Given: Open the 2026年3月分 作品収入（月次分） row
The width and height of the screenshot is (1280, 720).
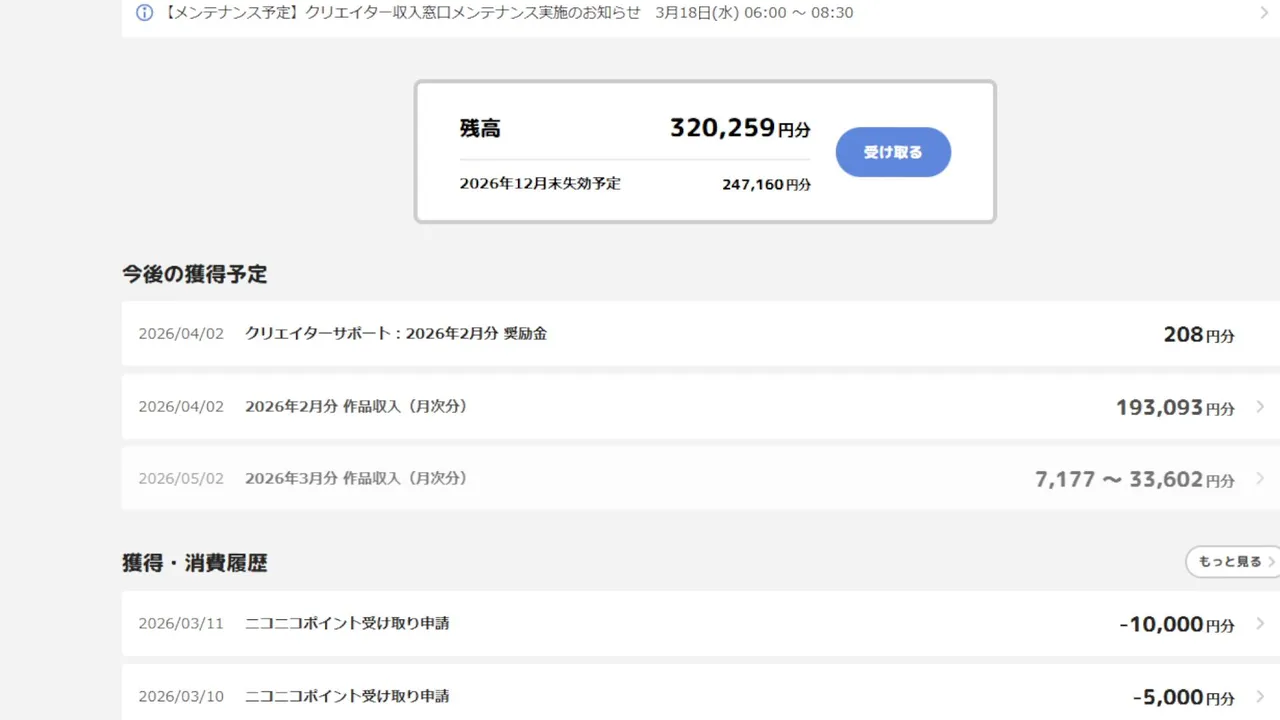Looking at the screenshot, I should [x=701, y=479].
